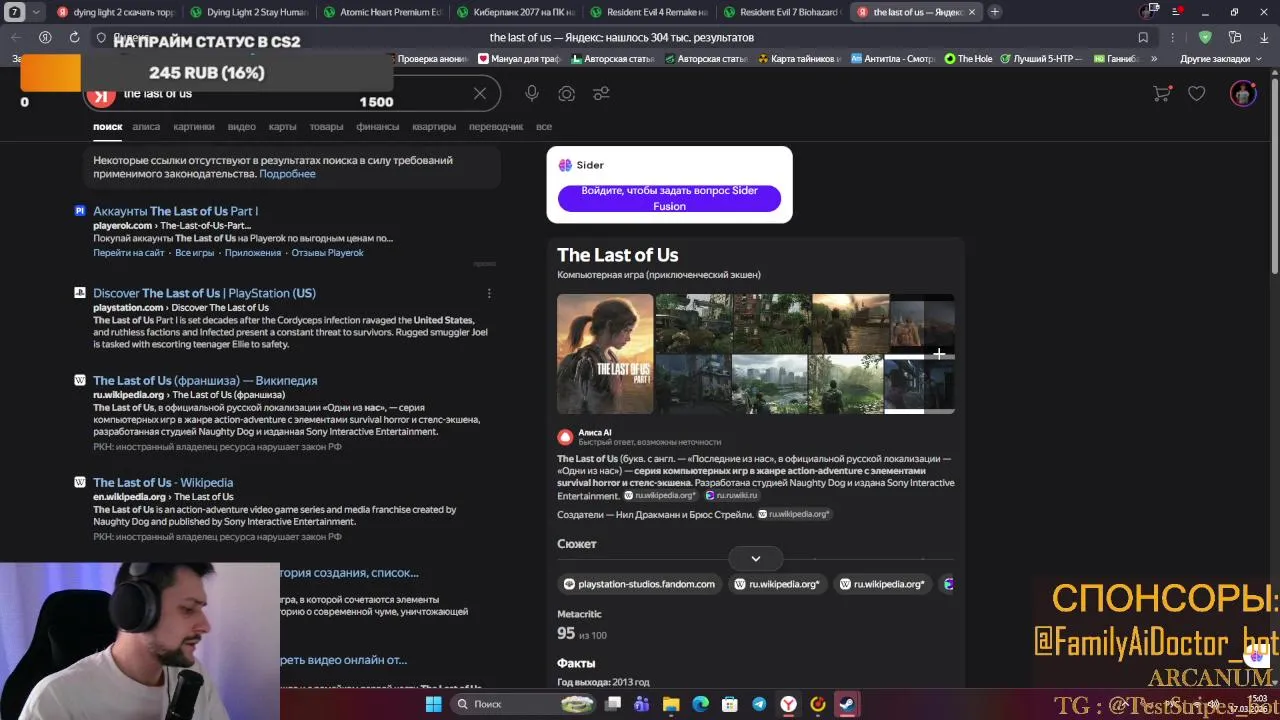Open Windows Start menu

(x=434, y=704)
